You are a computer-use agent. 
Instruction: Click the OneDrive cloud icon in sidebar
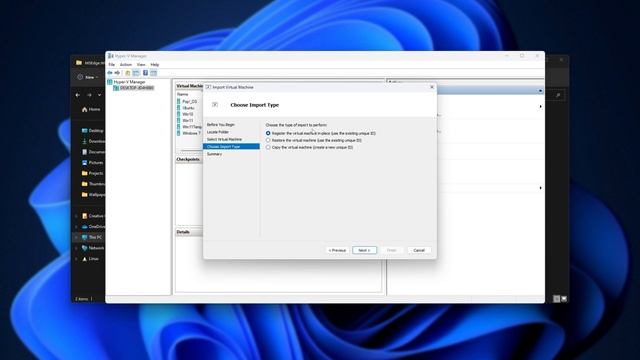[x=84, y=226]
